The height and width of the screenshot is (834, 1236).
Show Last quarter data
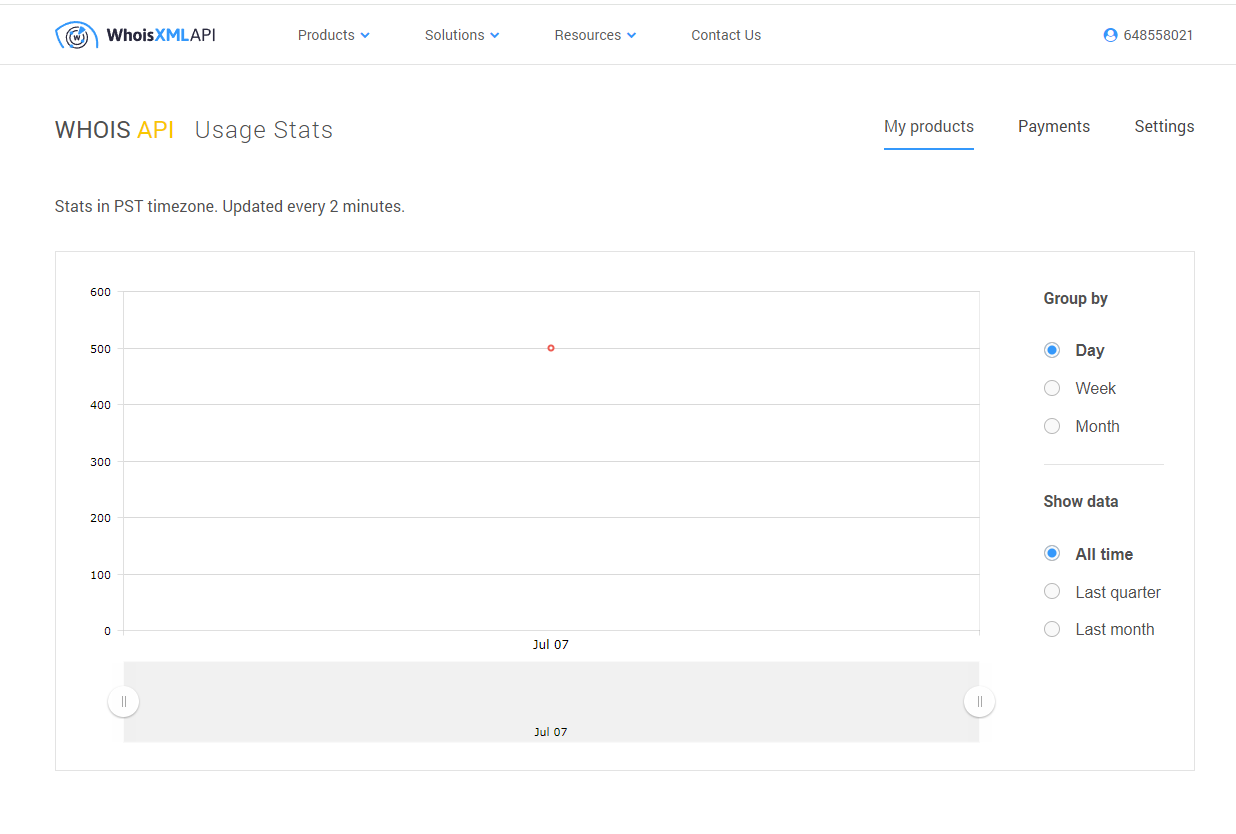coord(1052,591)
